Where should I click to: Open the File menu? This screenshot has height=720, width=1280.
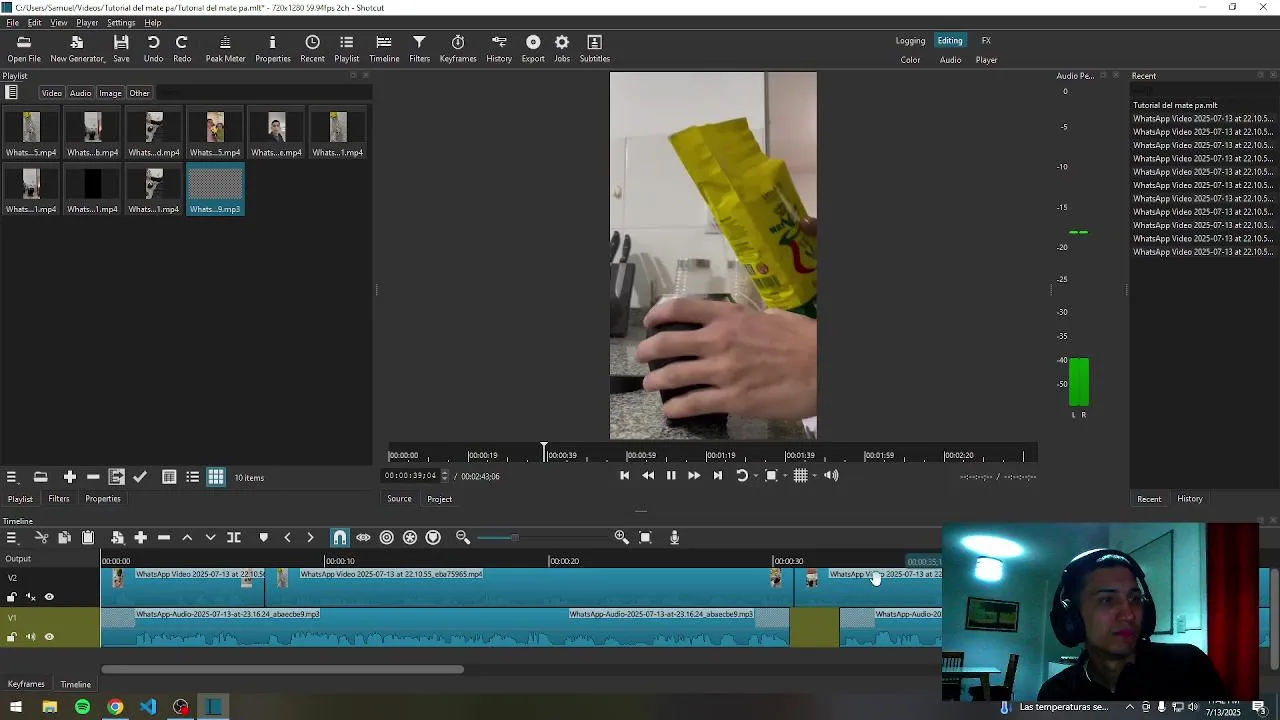(12, 22)
